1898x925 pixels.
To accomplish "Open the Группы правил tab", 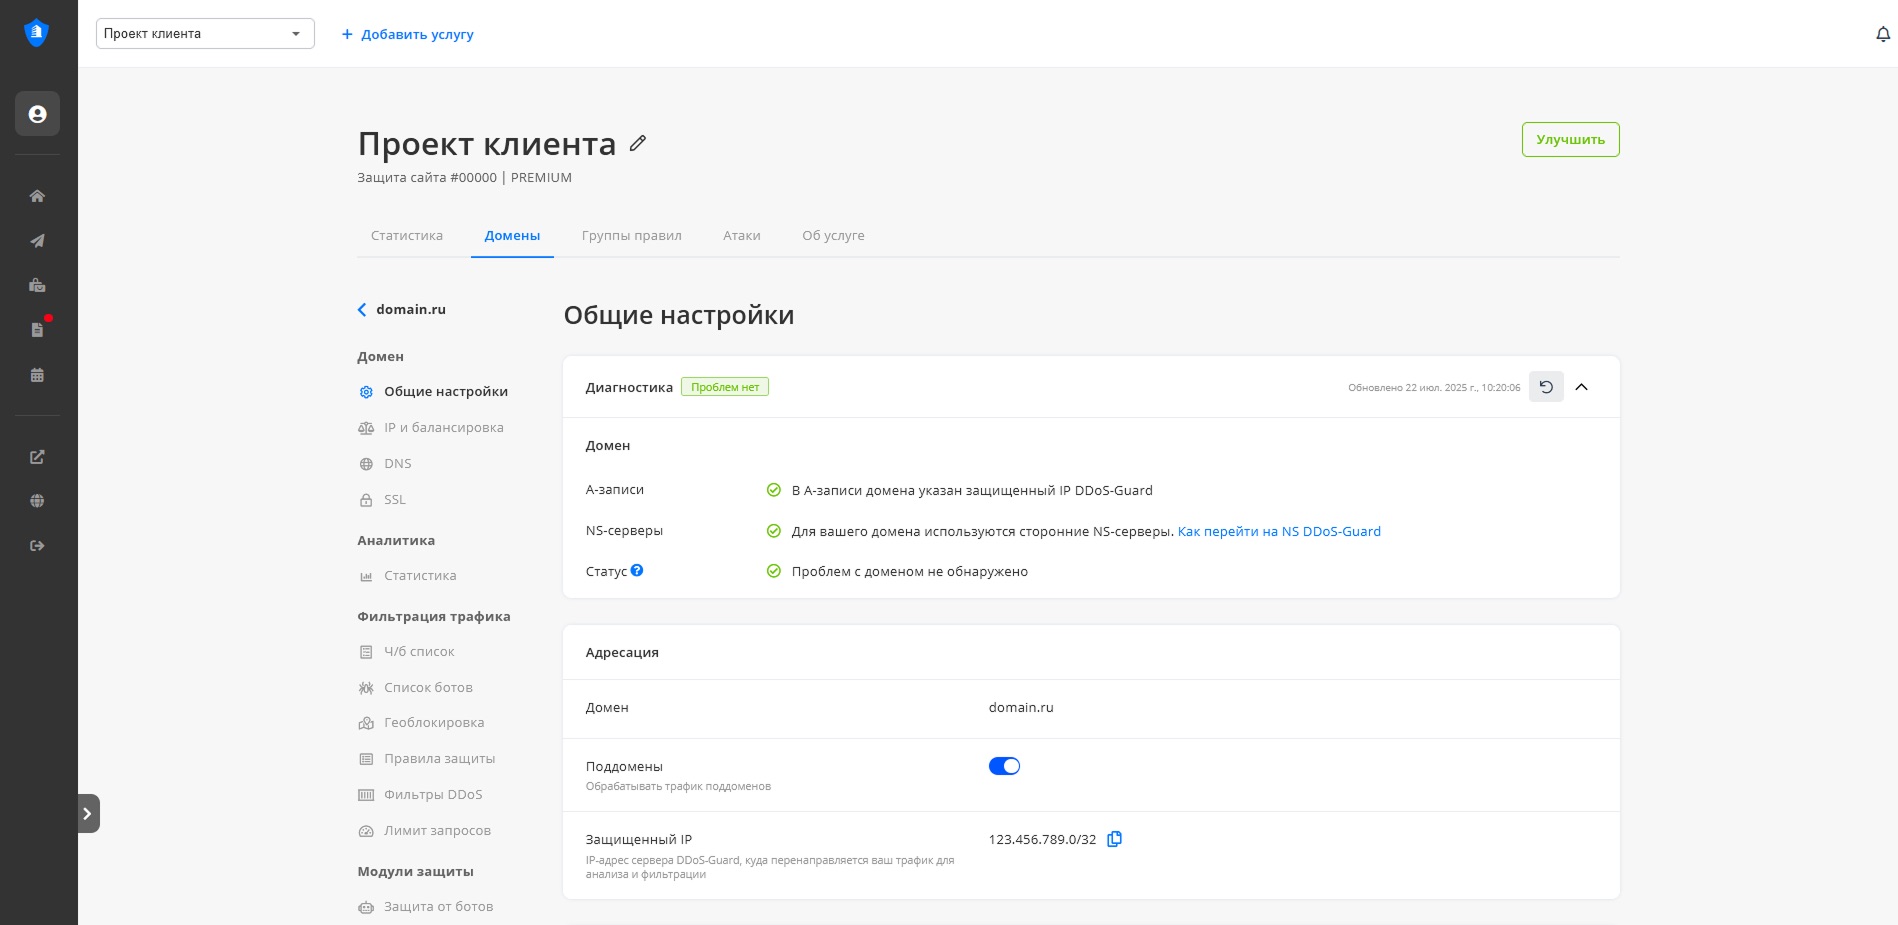I will (x=632, y=236).
